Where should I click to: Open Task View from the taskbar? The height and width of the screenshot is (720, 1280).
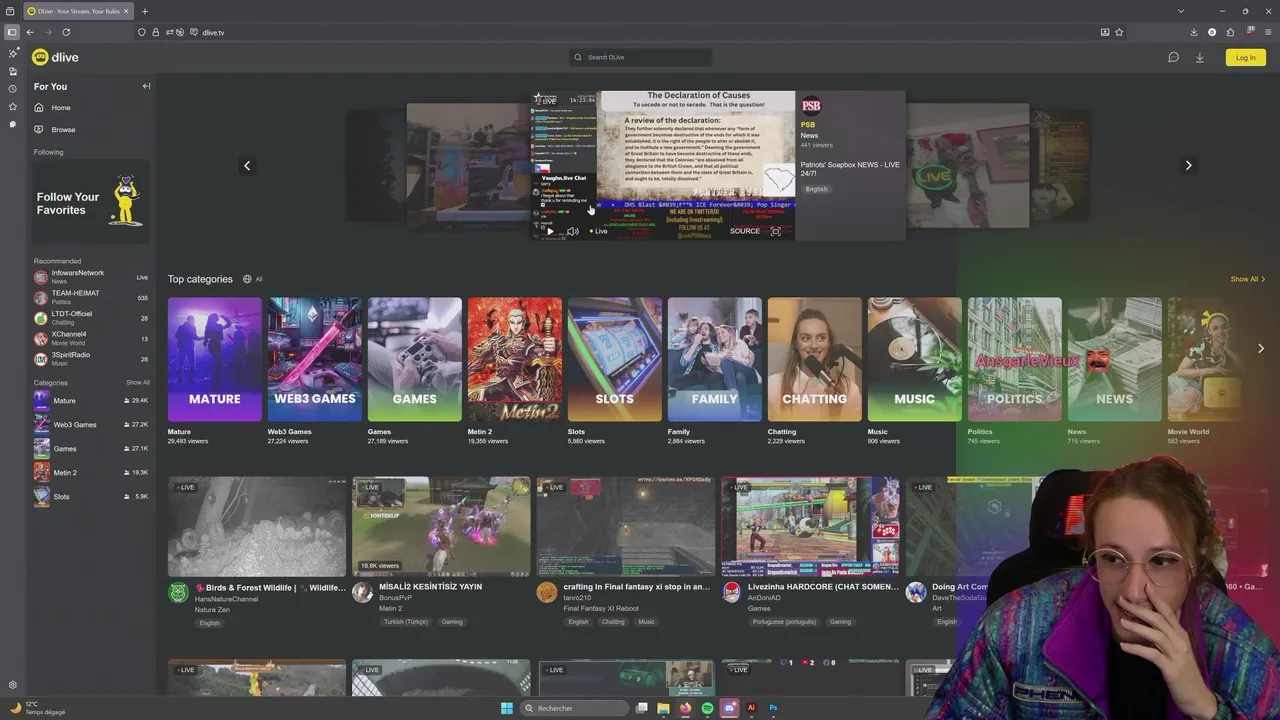(x=642, y=708)
